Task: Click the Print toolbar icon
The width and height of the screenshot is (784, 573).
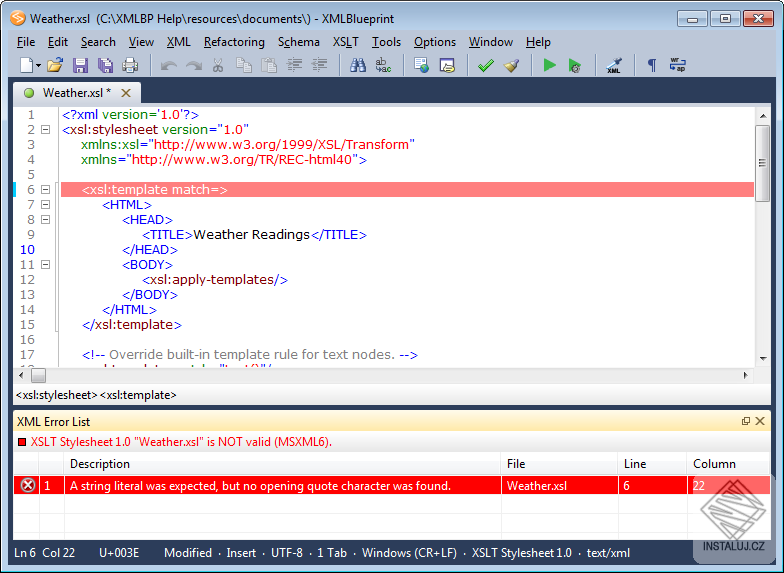Action: [x=130, y=66]
